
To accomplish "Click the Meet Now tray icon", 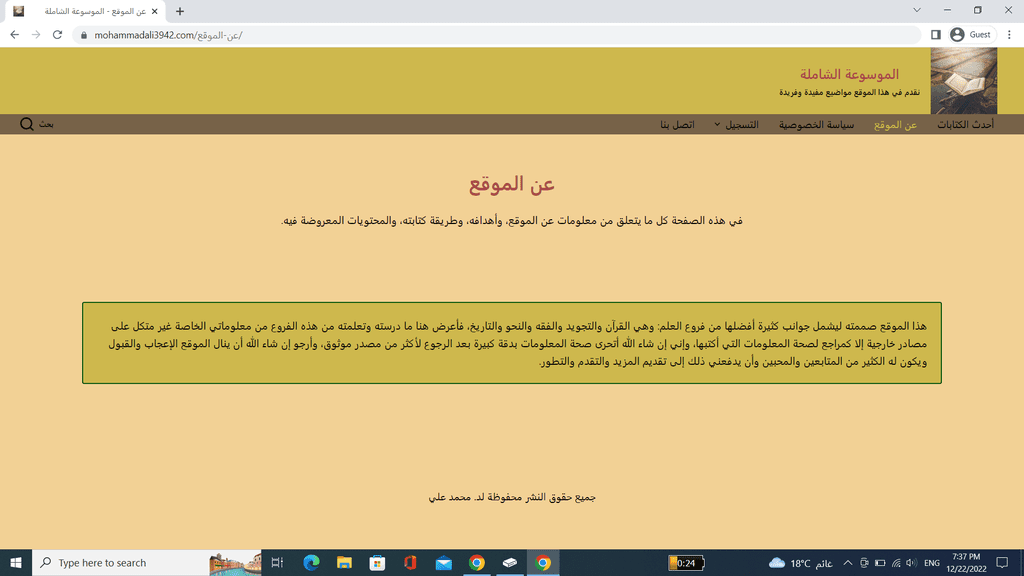I will (x=864, y=562).
